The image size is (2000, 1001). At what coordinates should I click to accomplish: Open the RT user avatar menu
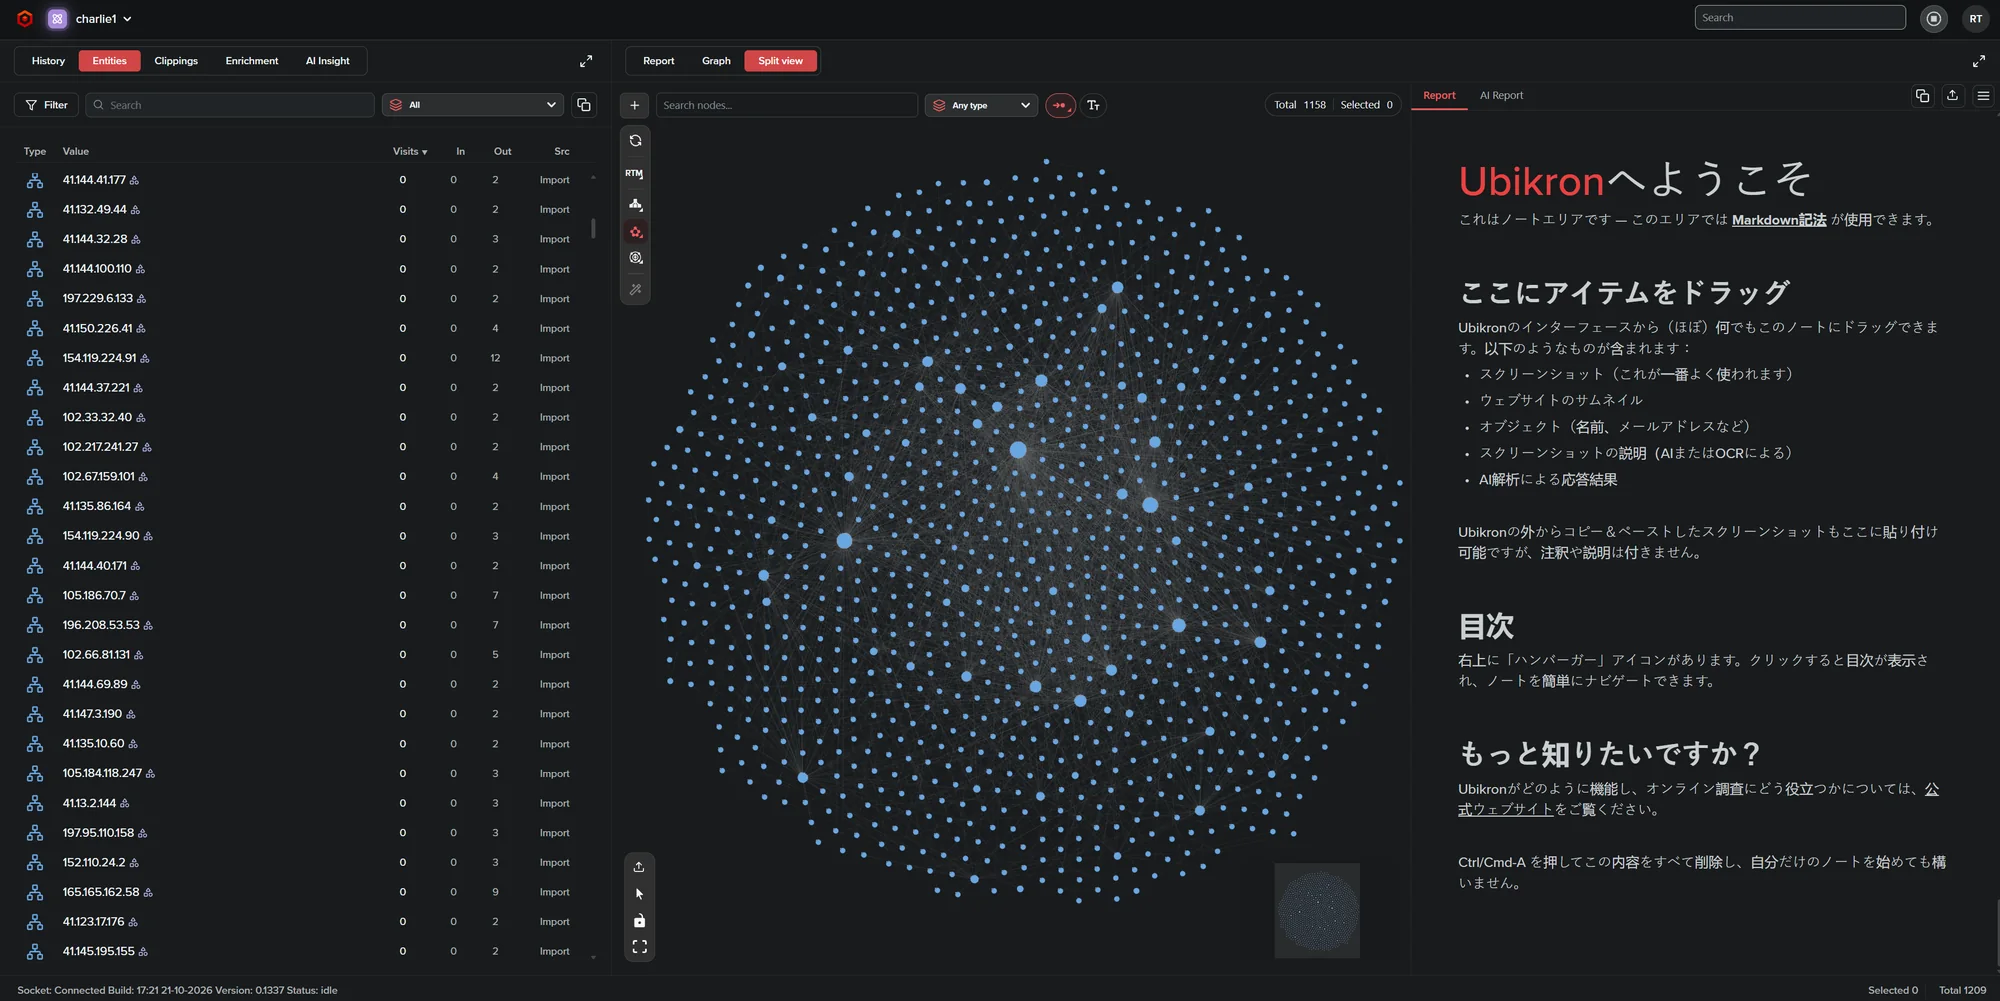click(x=1975, y=19)
